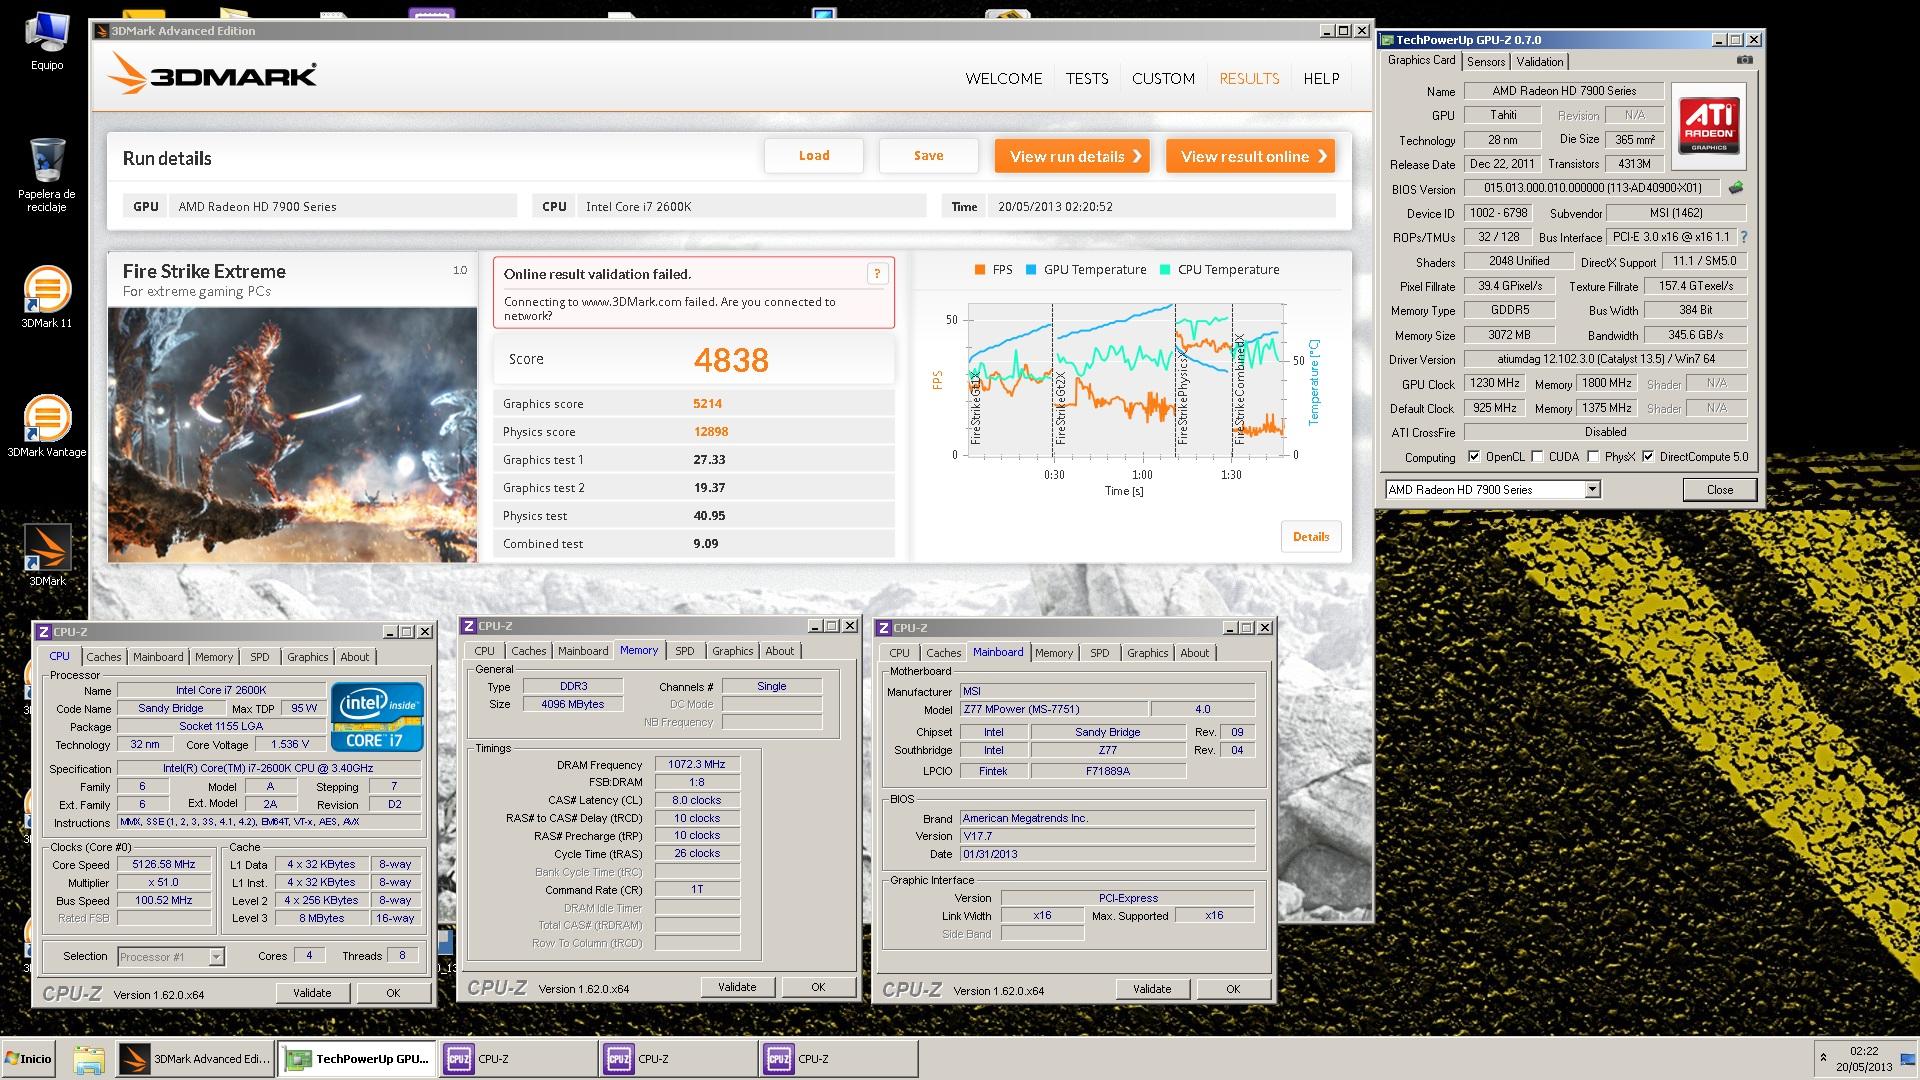The image size is (1920, 1080).
Task: Toggle the CUDA checkbox in GPU-Z
Action: click(x=1537, y=457)
